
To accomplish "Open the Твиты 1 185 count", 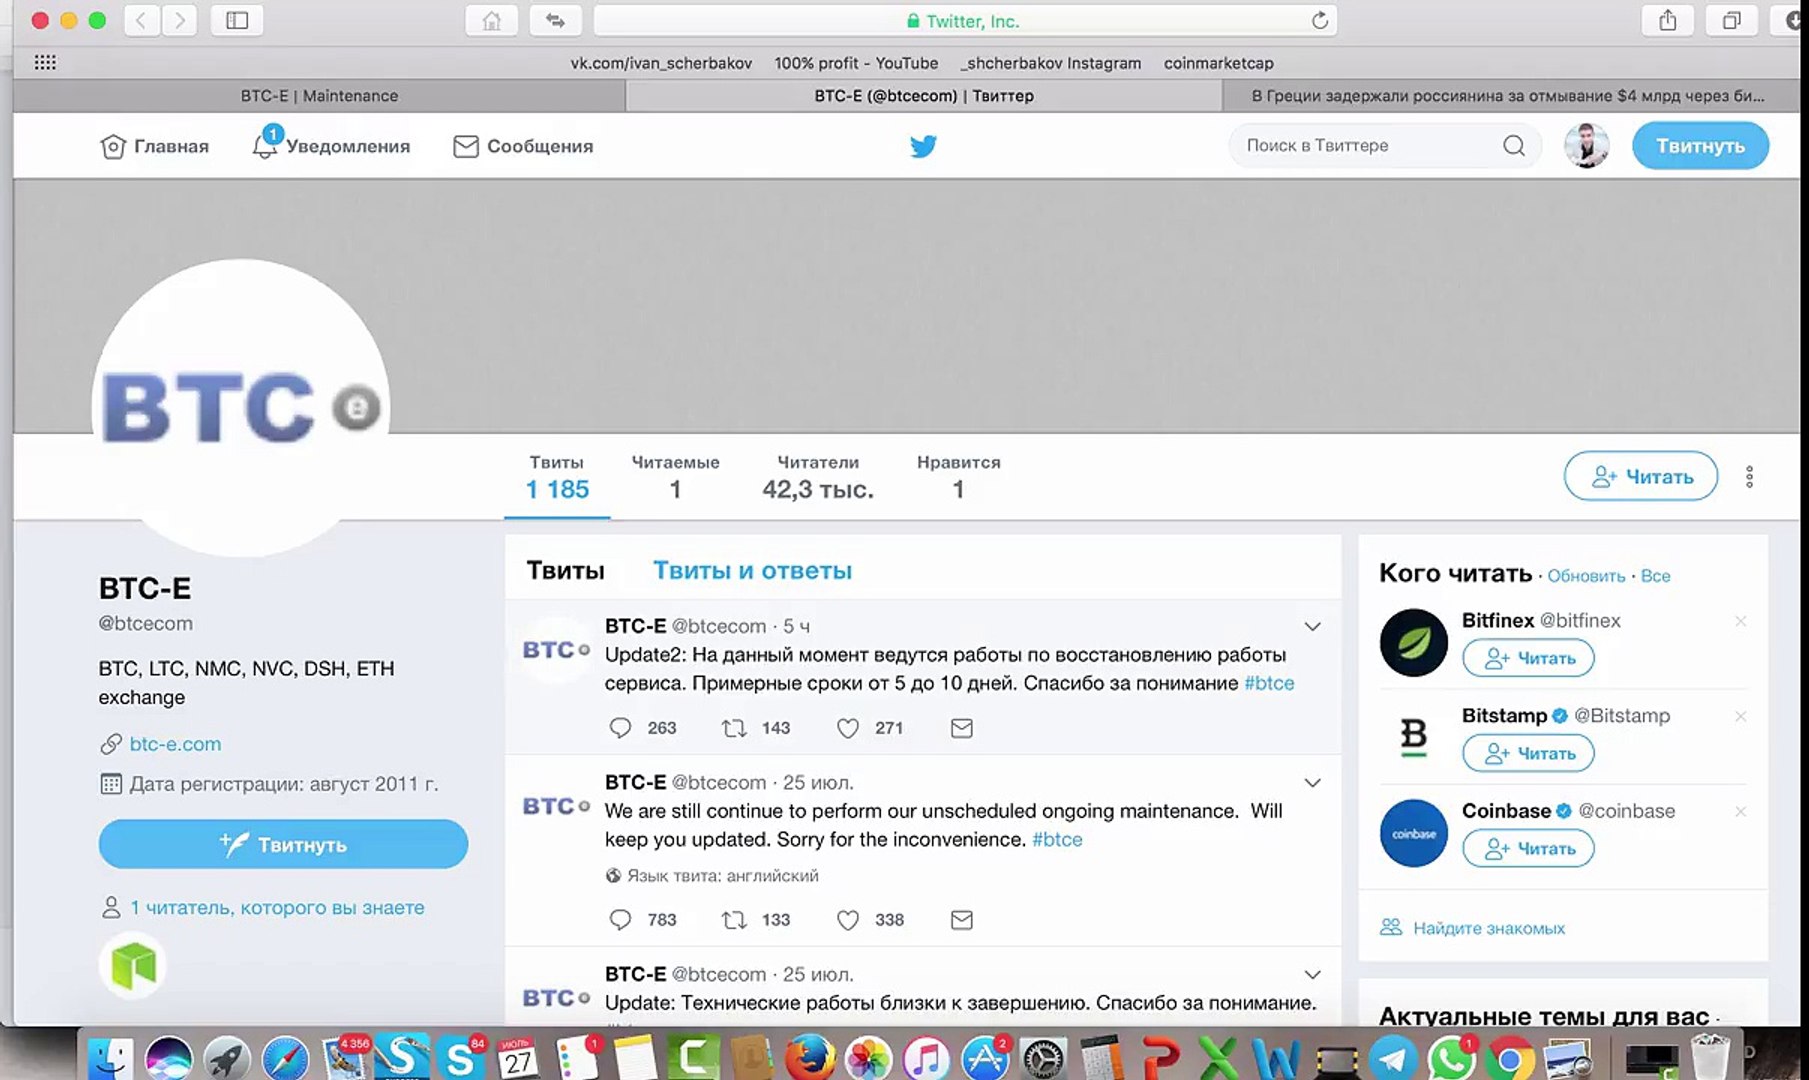I will point(557,477).
